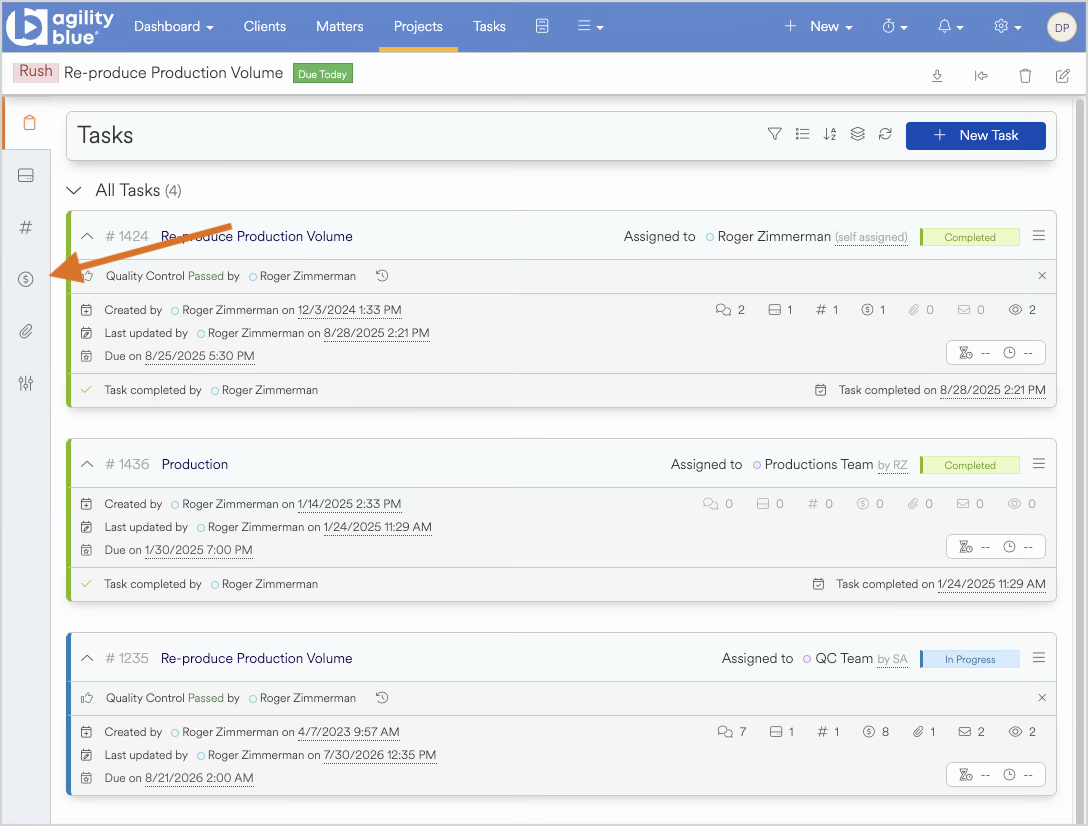Open the Production task title link
Viewport: 1088px width, 826px height.
194,464
